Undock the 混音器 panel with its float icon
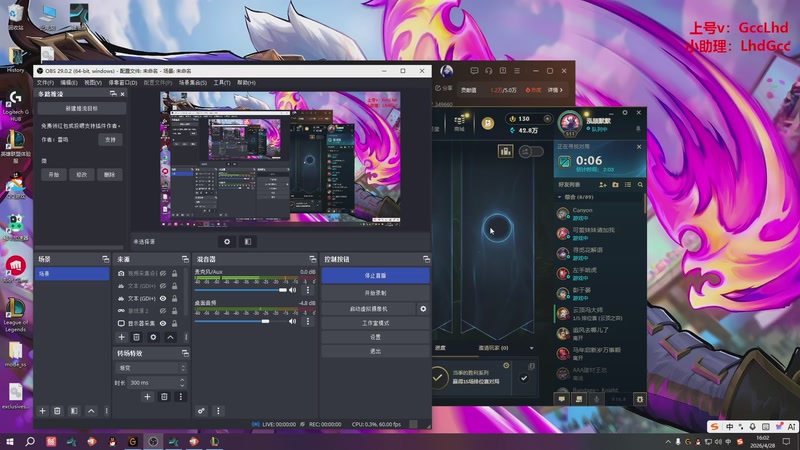This screenshot has width=800, height=450. [312, 259]
